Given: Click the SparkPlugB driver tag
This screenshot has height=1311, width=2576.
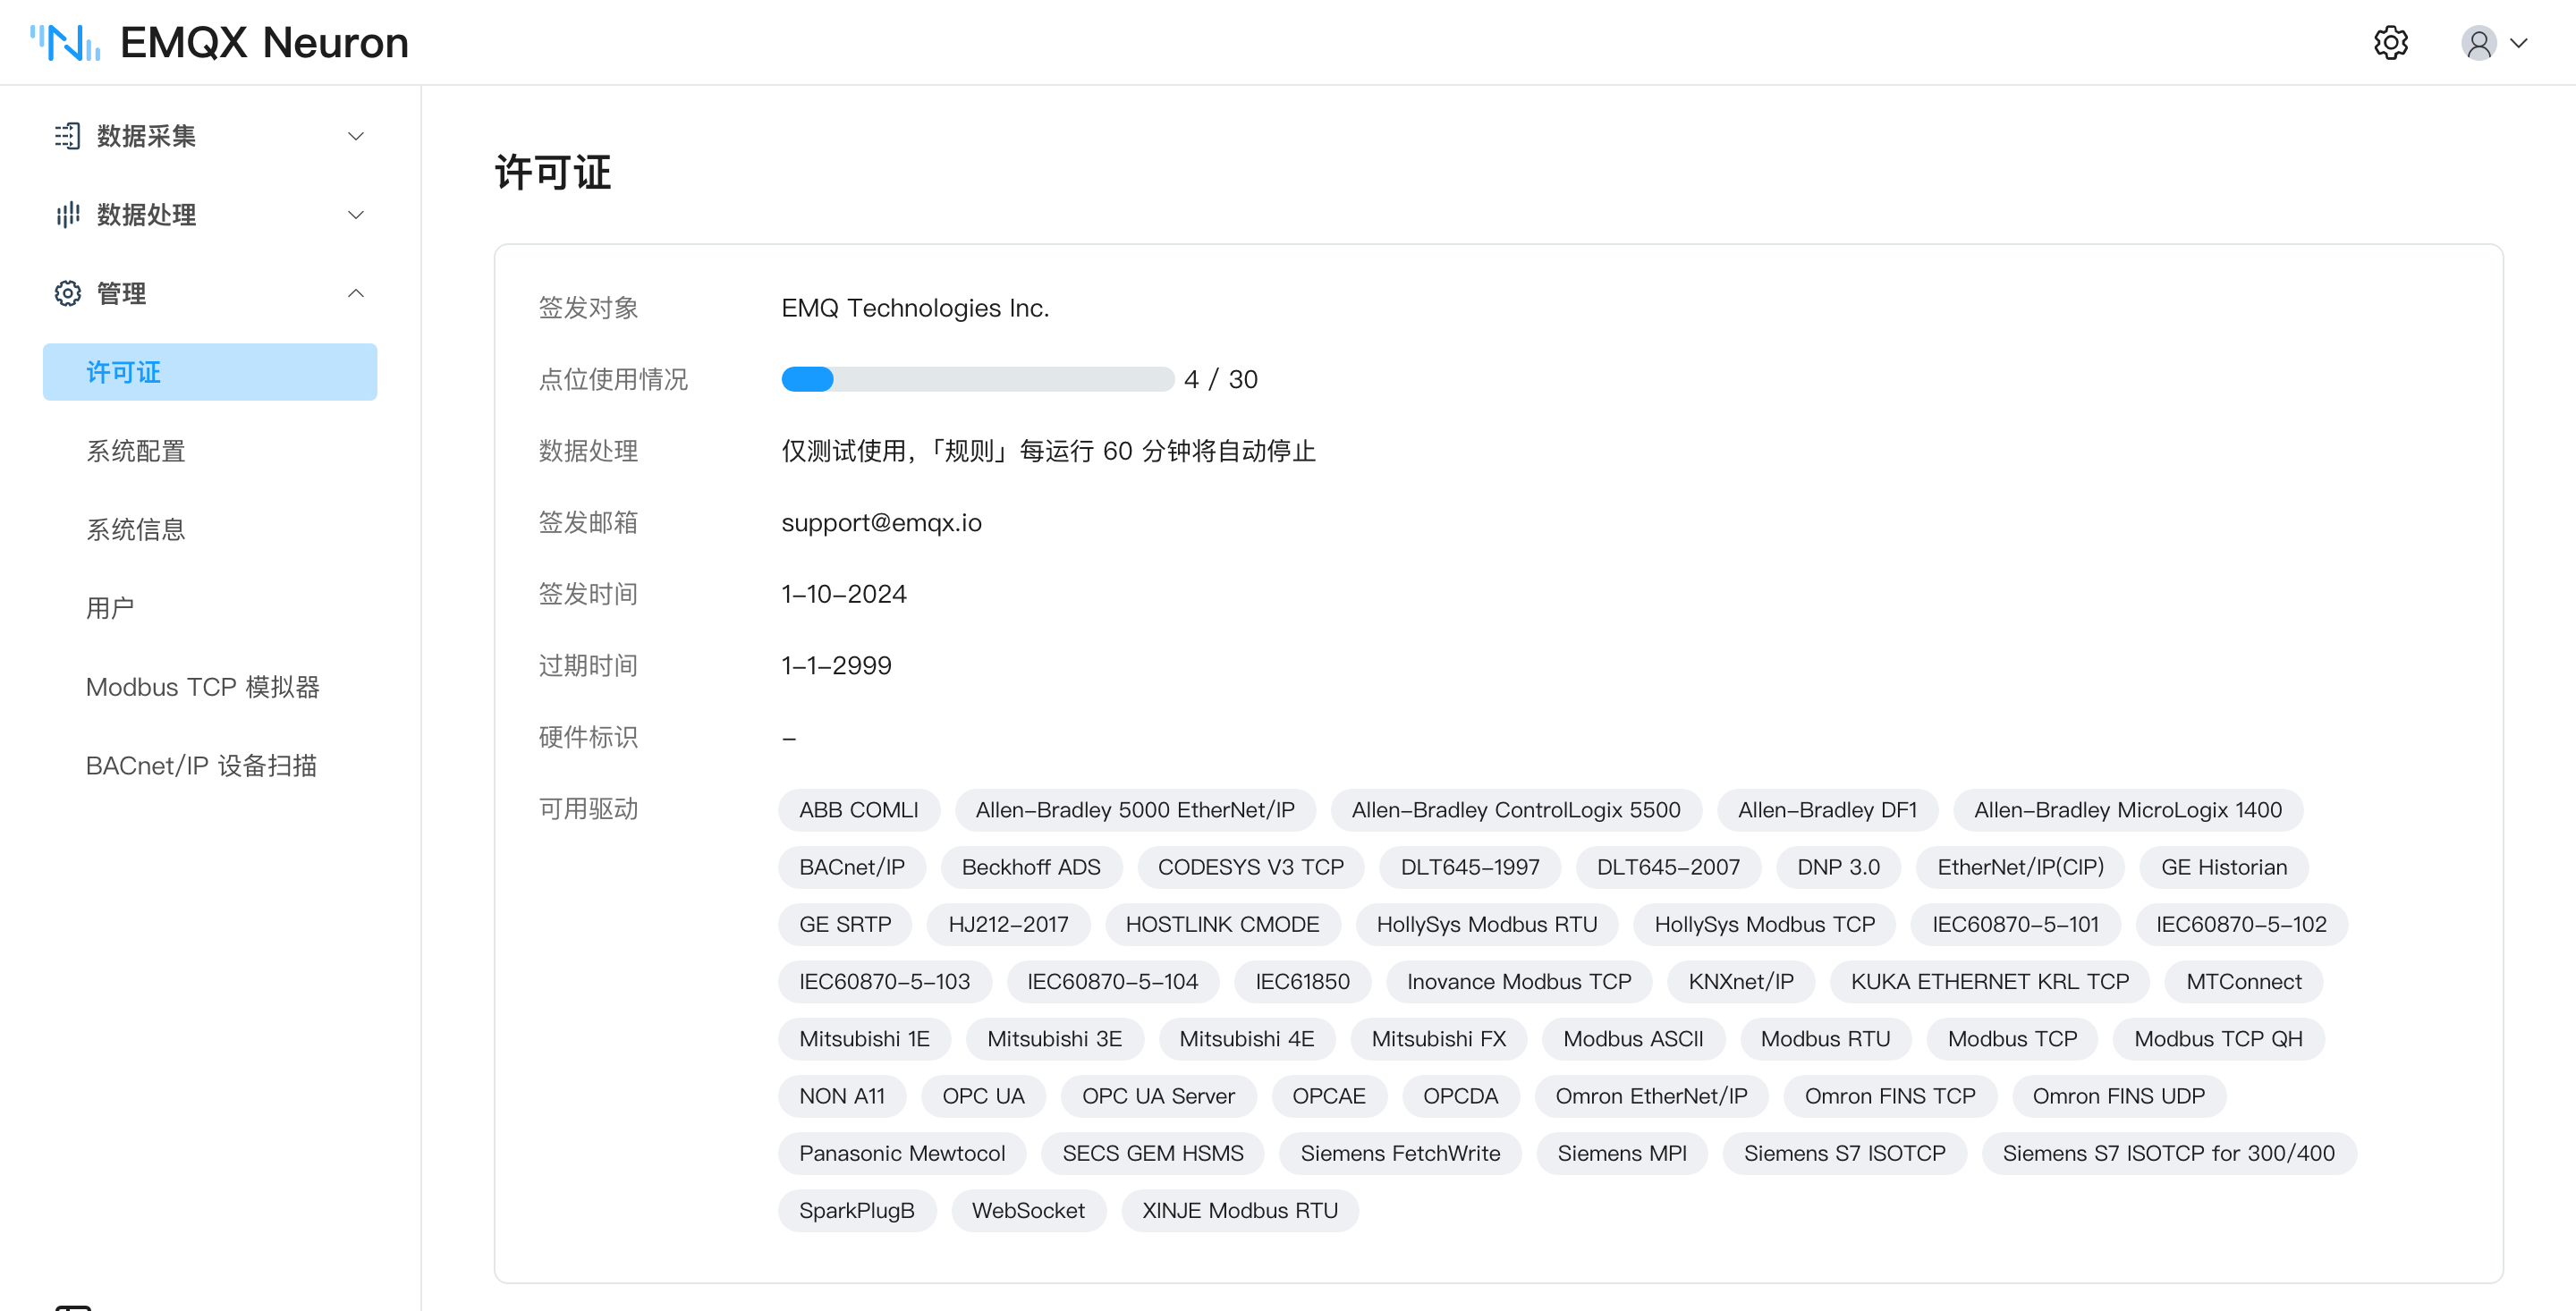Looking at the screenshot, I should pos(856,1210).
